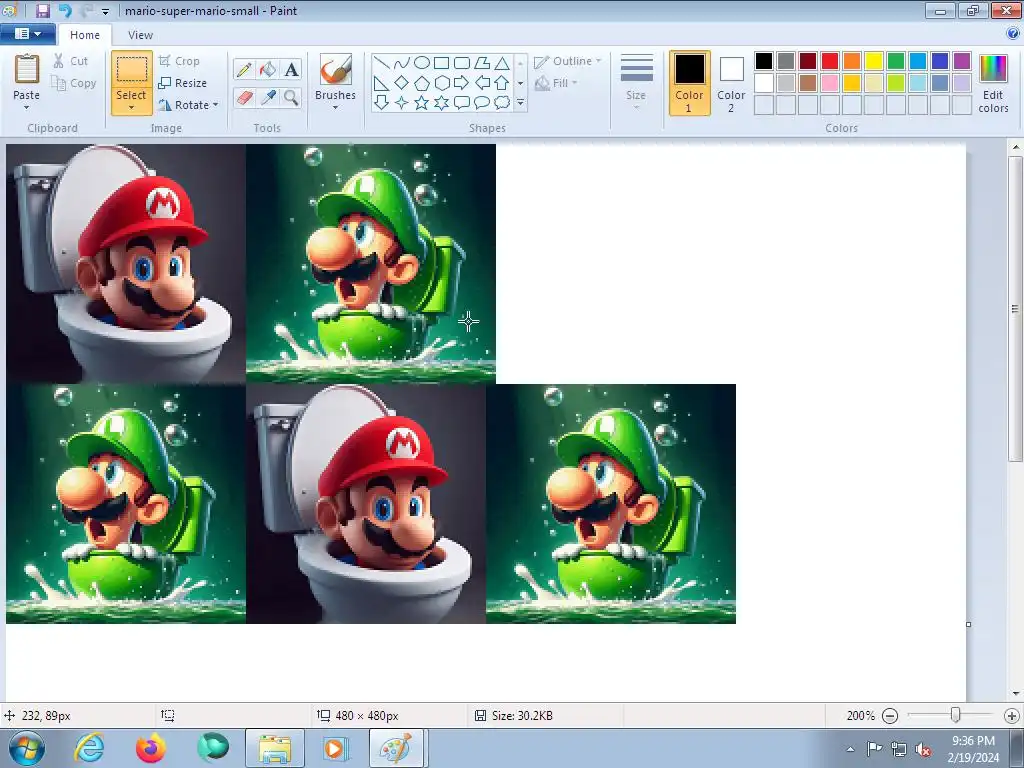This screenshot has width=1024, height=768.
Task: Expand the Shapes gallery more arrow
Action: click(x=520, y=103)
